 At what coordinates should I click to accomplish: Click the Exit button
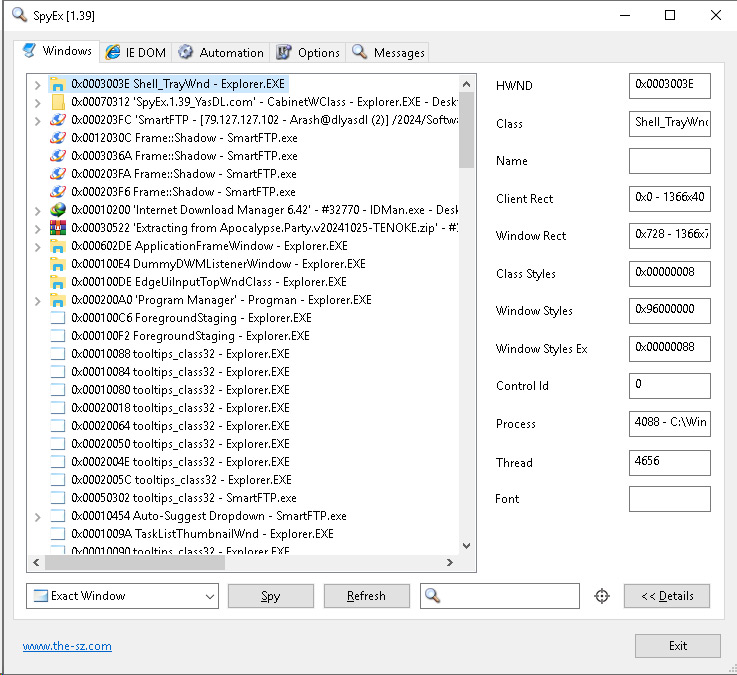(x=678, y=646)
